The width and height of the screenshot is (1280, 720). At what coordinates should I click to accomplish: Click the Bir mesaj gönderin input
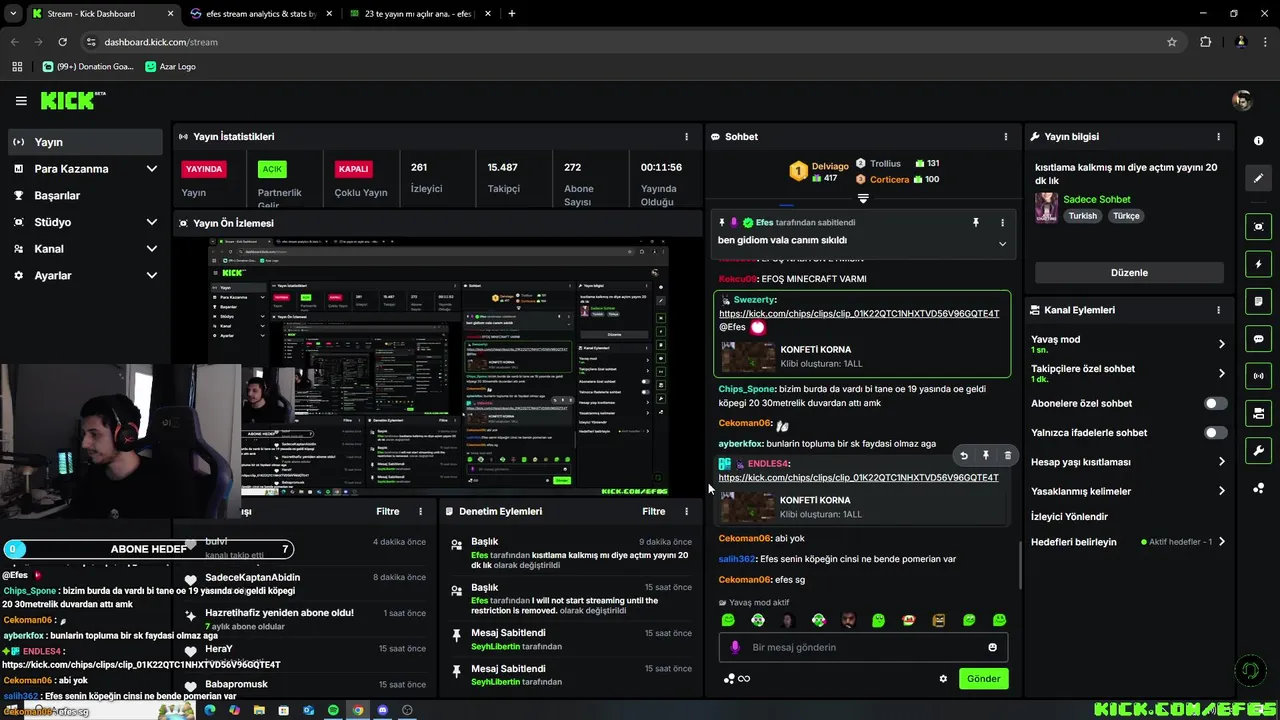click(863, 647)
